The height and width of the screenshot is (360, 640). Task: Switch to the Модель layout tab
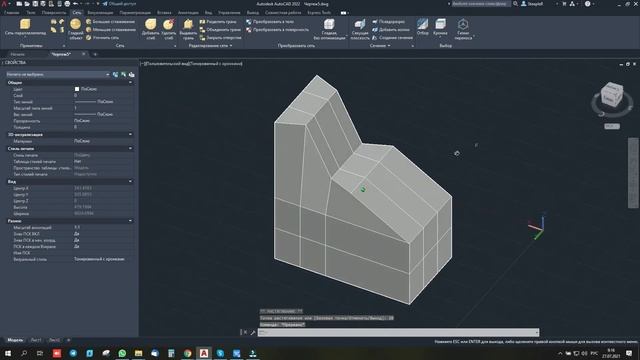(x=15, y=340)
